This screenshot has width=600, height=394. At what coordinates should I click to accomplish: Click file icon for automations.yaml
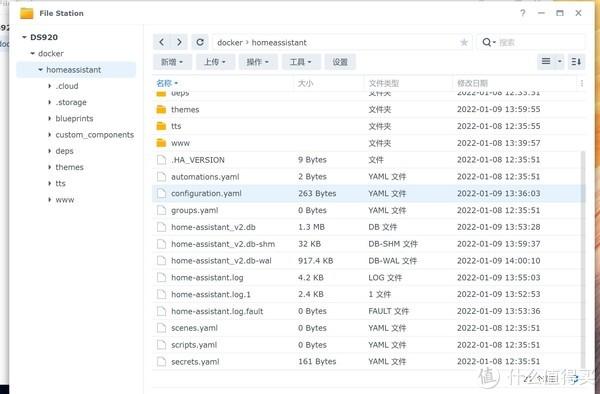point(161,177)
